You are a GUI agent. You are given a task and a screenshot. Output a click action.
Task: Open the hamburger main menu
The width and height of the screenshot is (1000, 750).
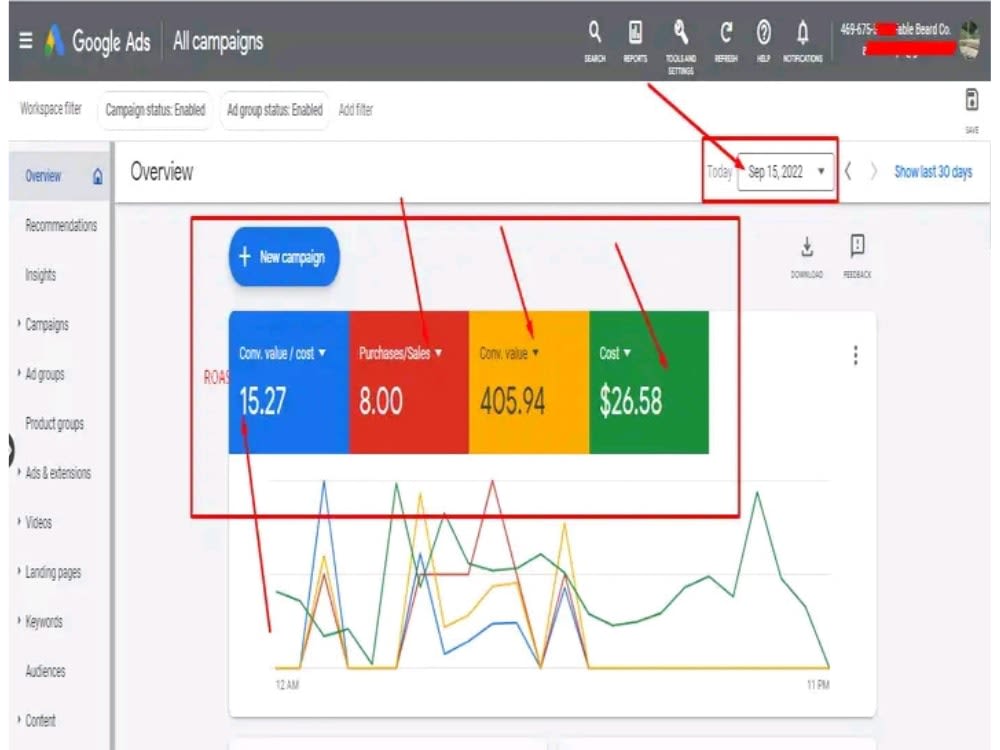click(26, 41)
